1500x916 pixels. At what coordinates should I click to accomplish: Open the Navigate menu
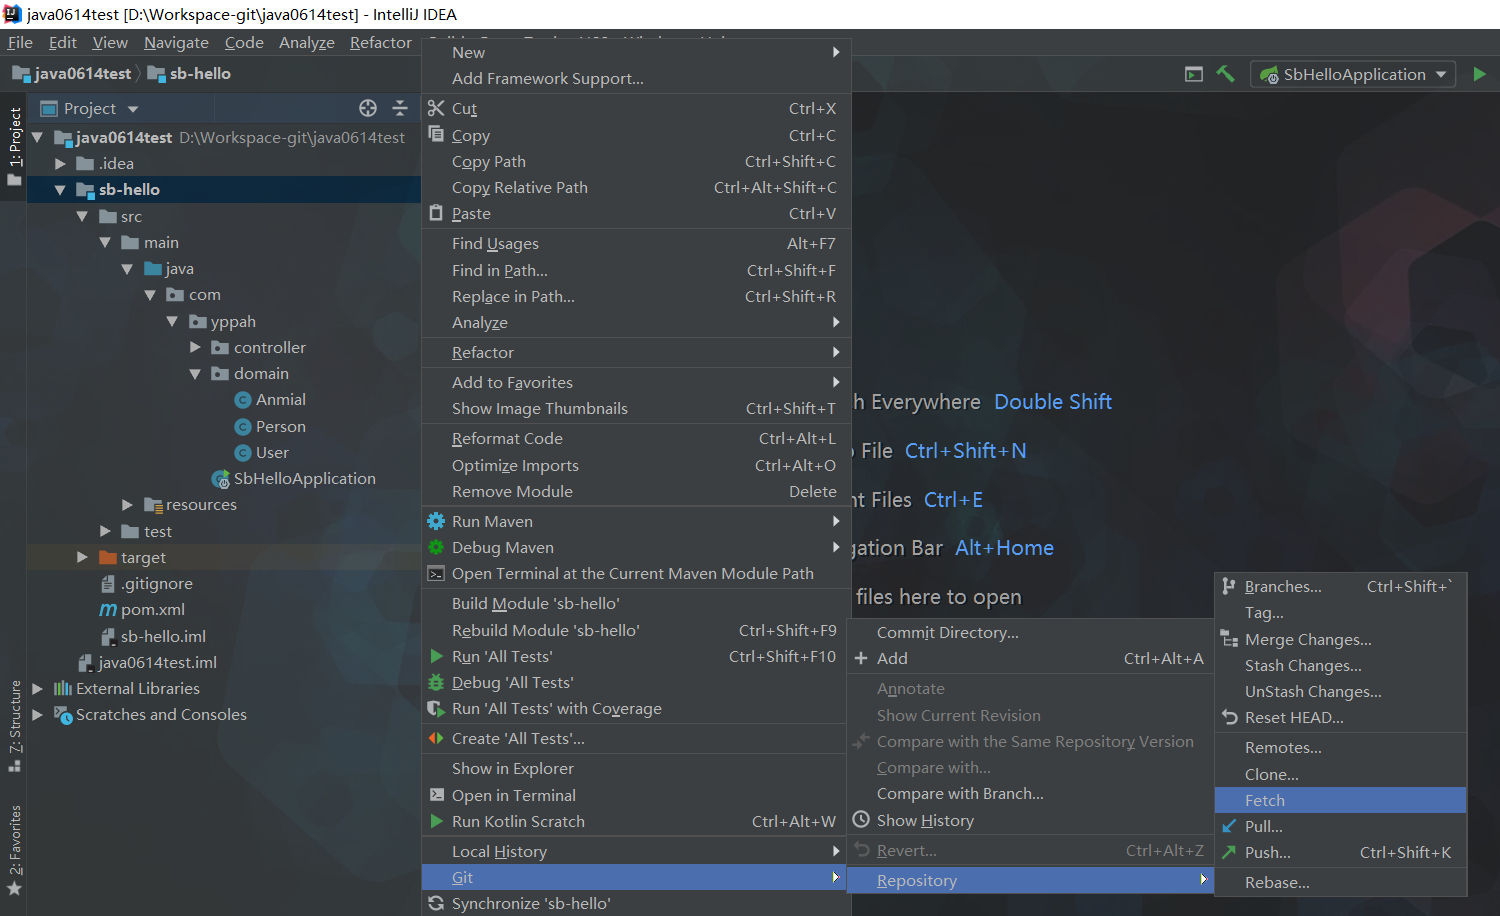[176, 42]
